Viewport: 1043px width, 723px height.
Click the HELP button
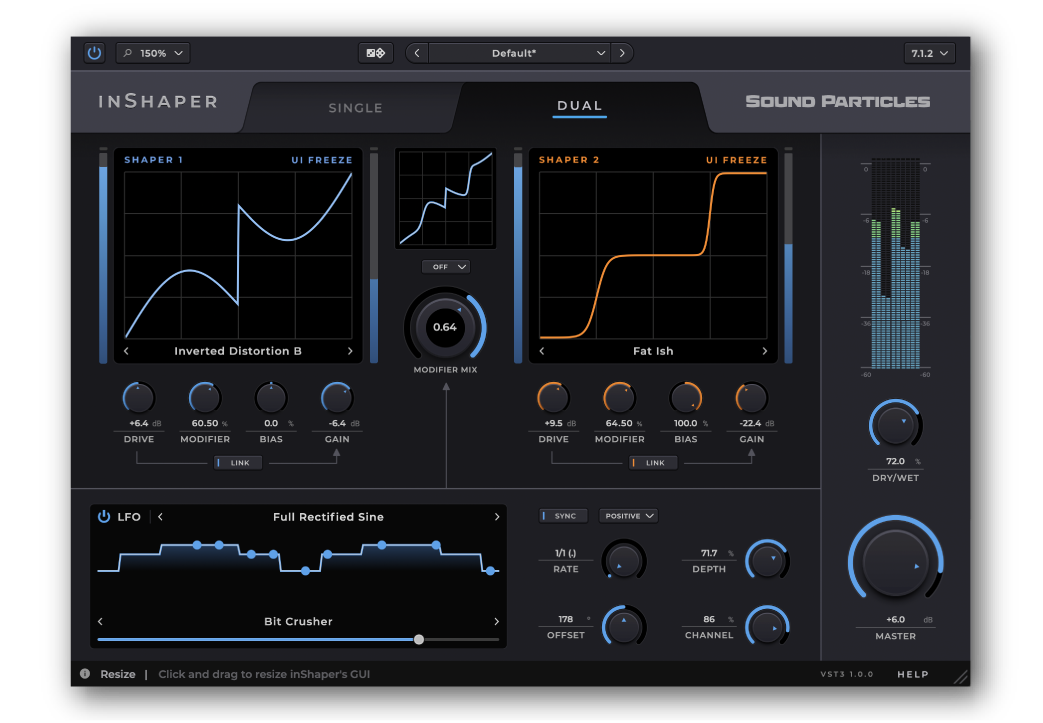tap(912, 674)
